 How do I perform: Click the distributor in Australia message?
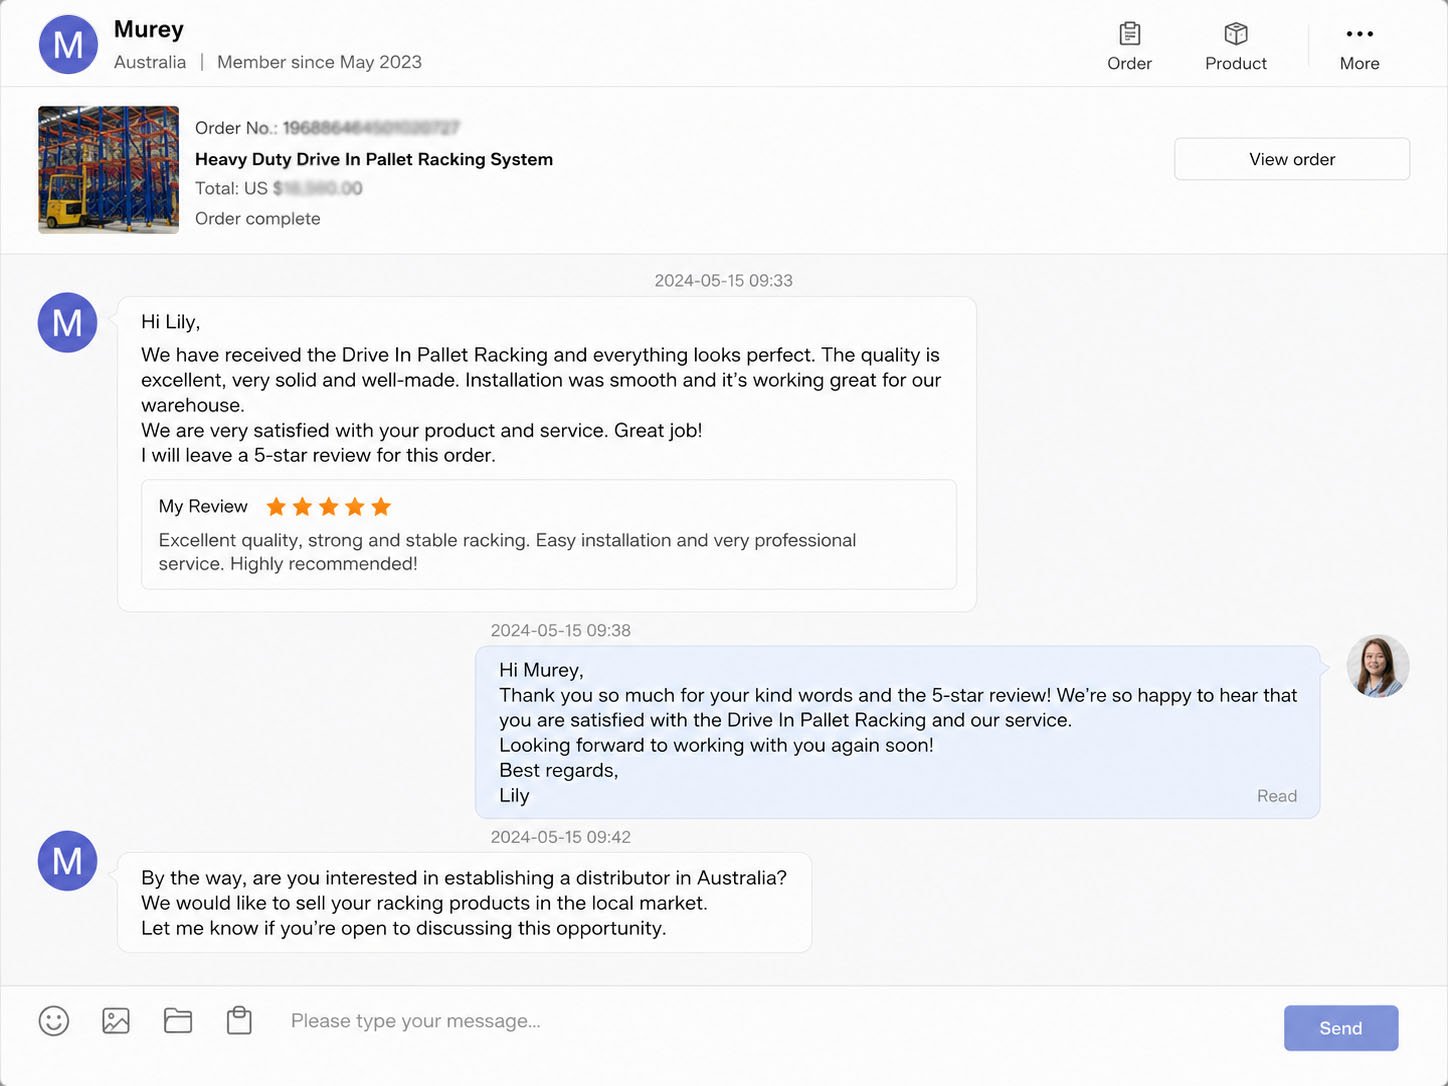(x=464, y=903)
